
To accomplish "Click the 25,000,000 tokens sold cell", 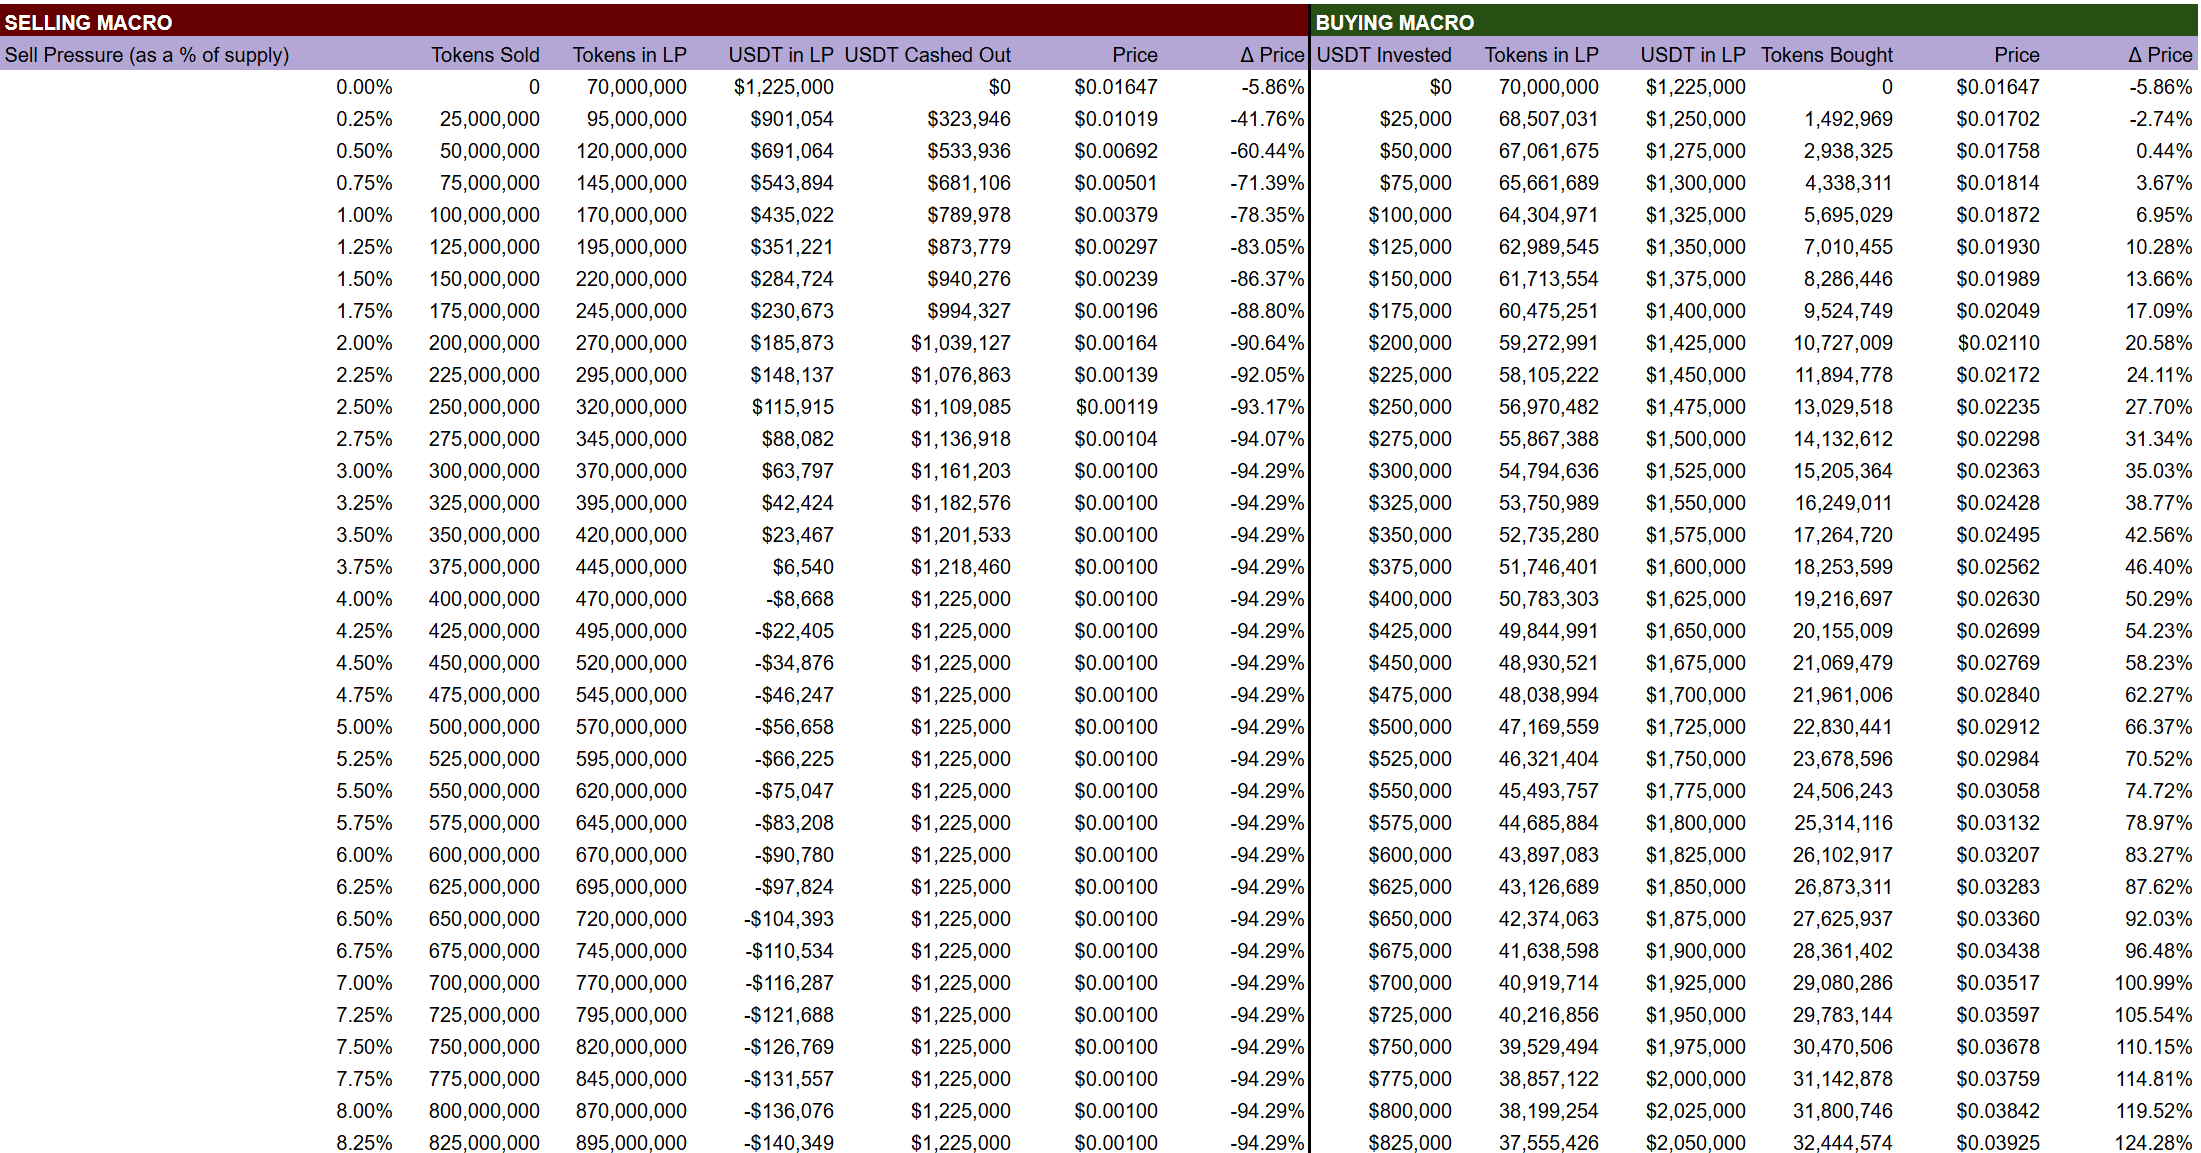I will [489, 119].
